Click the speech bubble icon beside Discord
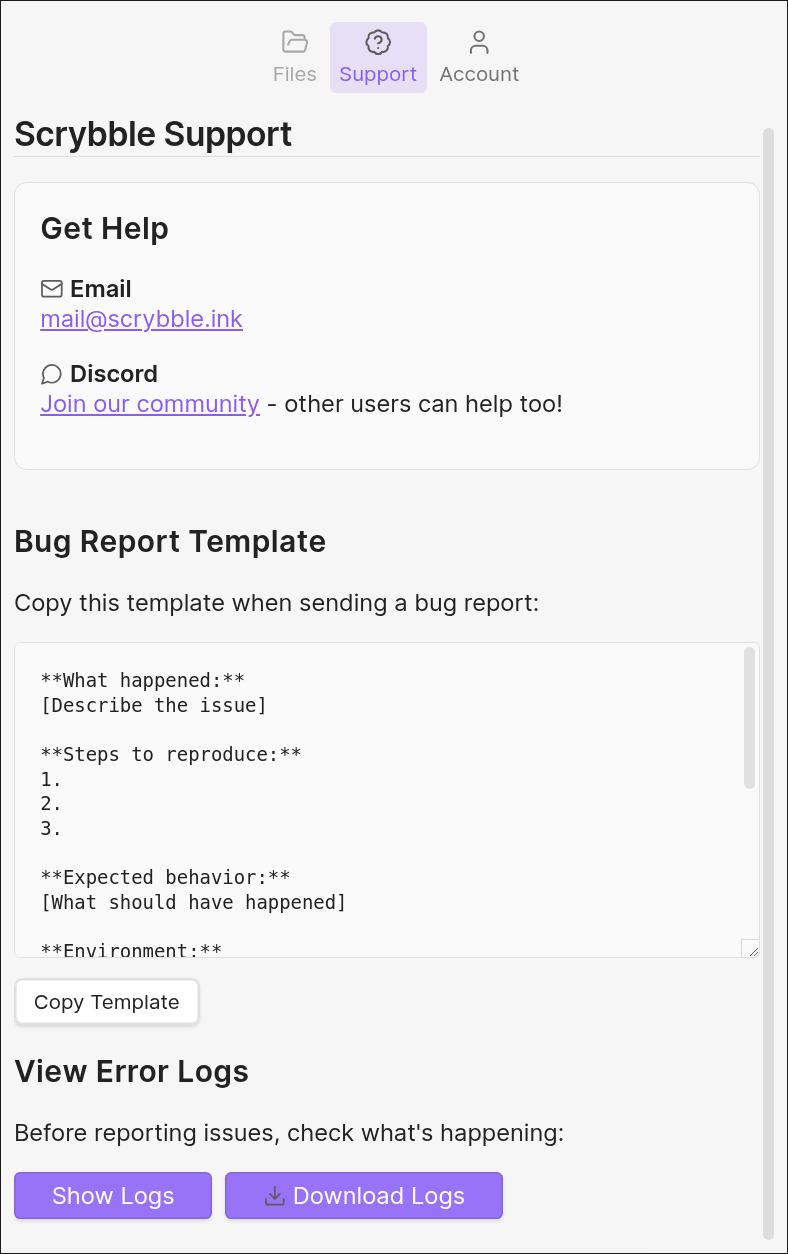The width and height of the screenshot is (788, 1254). tap(52, 374)
